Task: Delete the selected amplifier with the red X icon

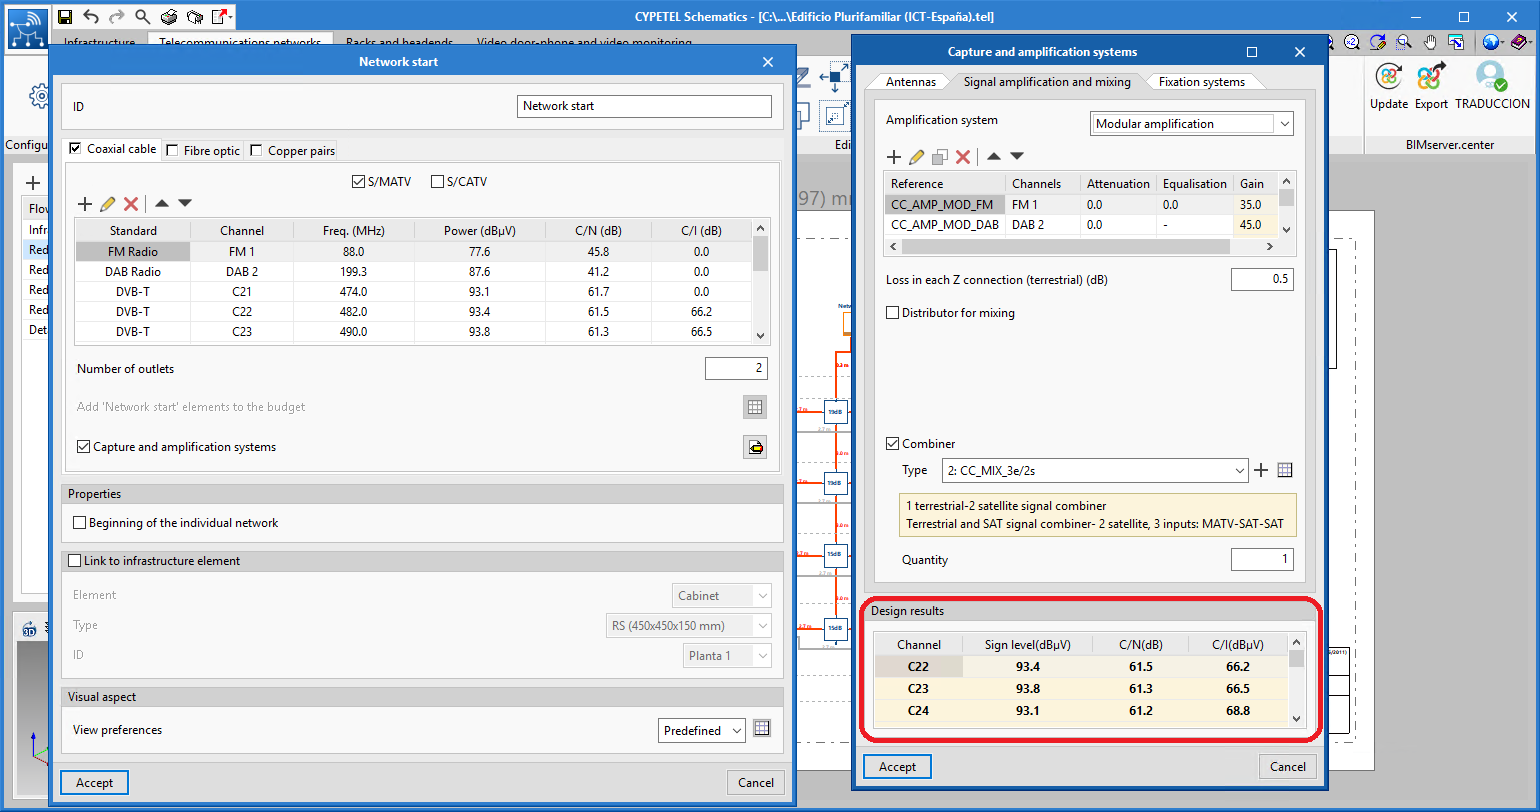Action: tap(963, 157)
